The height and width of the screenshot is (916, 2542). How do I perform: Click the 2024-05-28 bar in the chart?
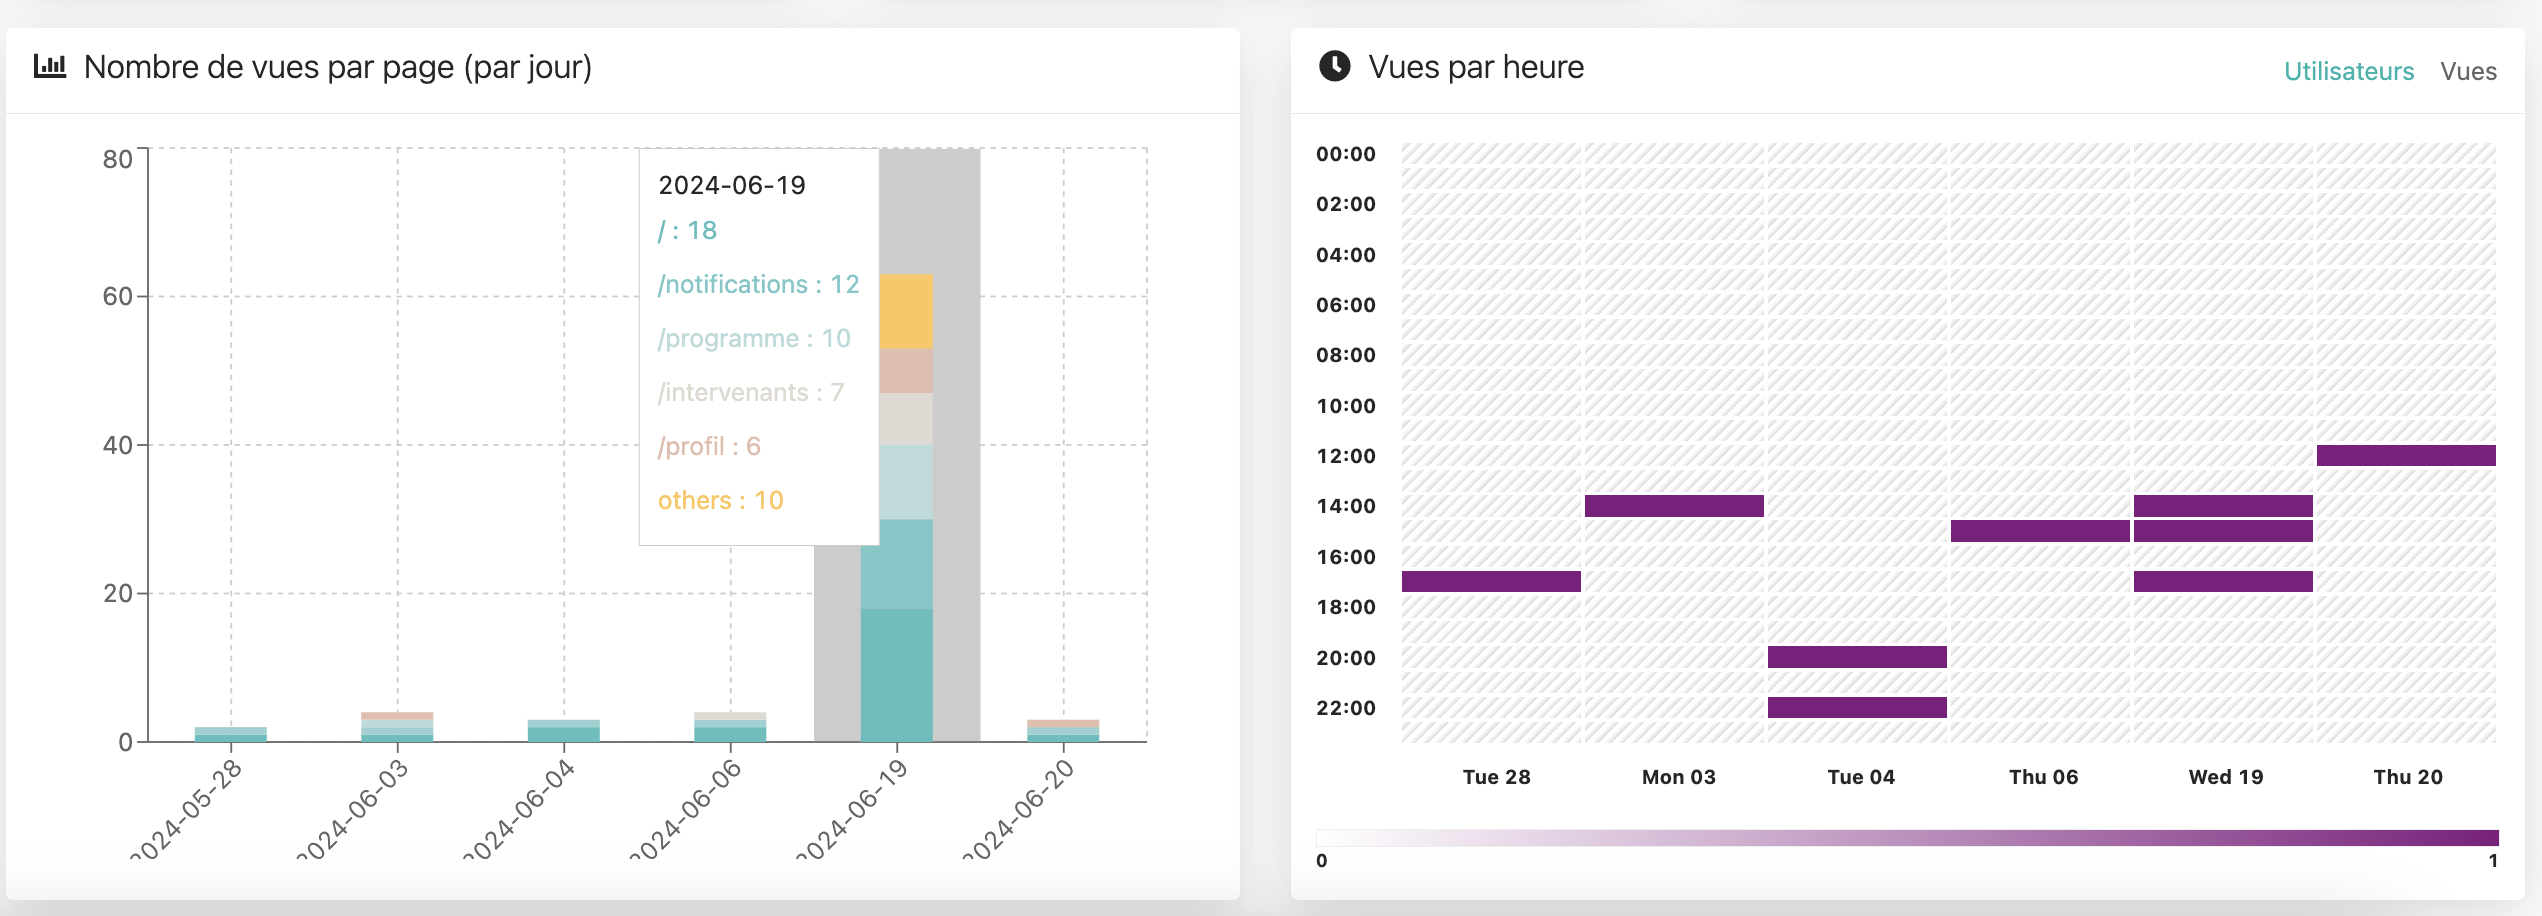[x=231, y=735]
